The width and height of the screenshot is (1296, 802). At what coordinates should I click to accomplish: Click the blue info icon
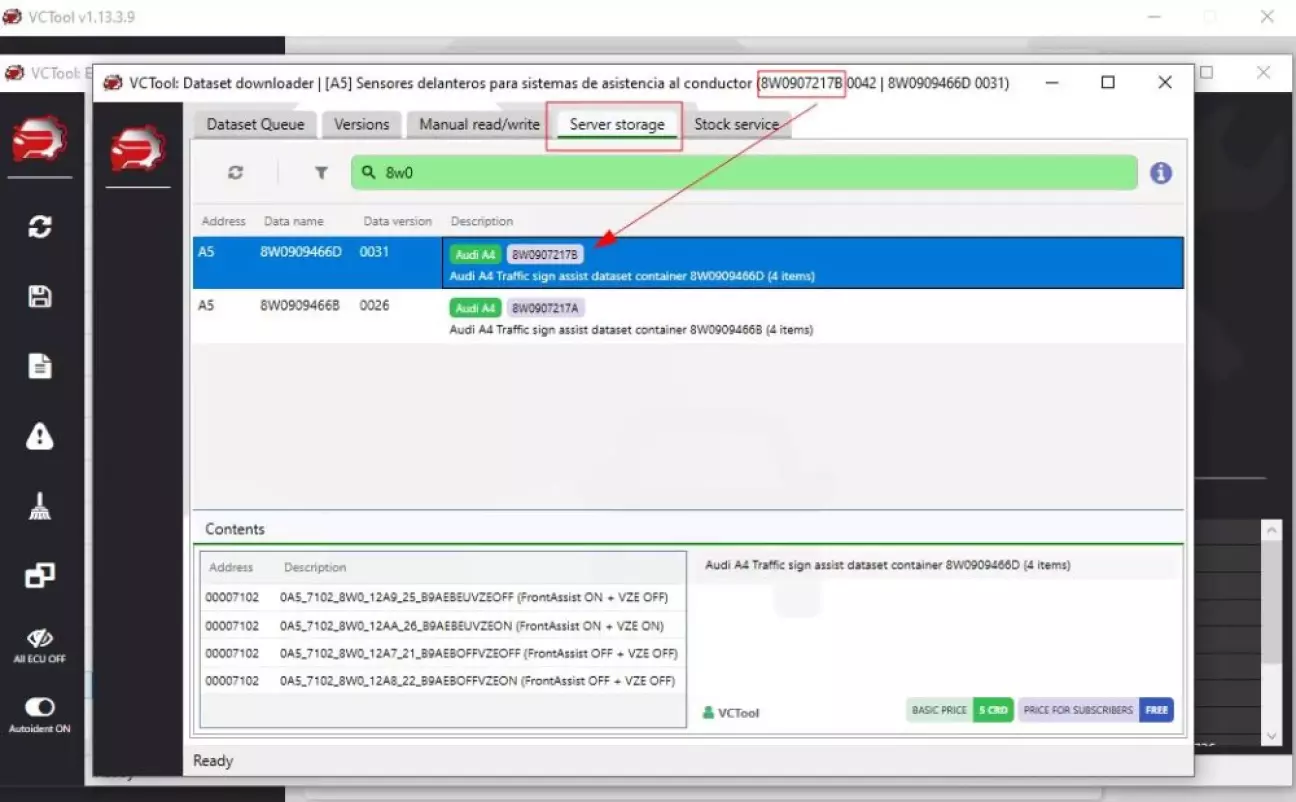(x=1160, y=172)
